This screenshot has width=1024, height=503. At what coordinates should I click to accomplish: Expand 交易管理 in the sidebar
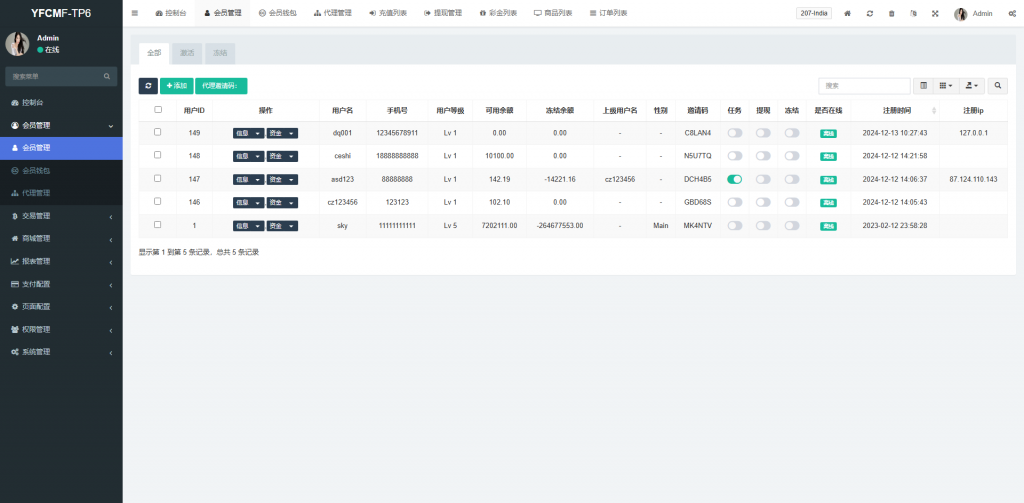point(61,216)
